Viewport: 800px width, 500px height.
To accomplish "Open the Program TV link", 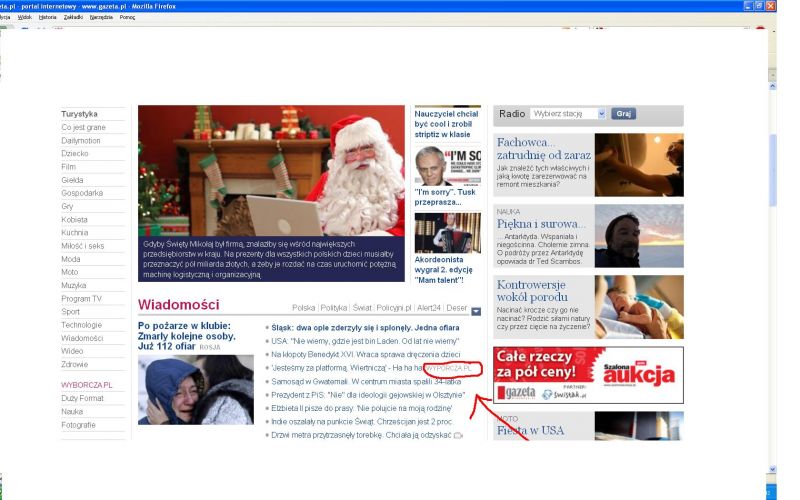I will 81,298.
